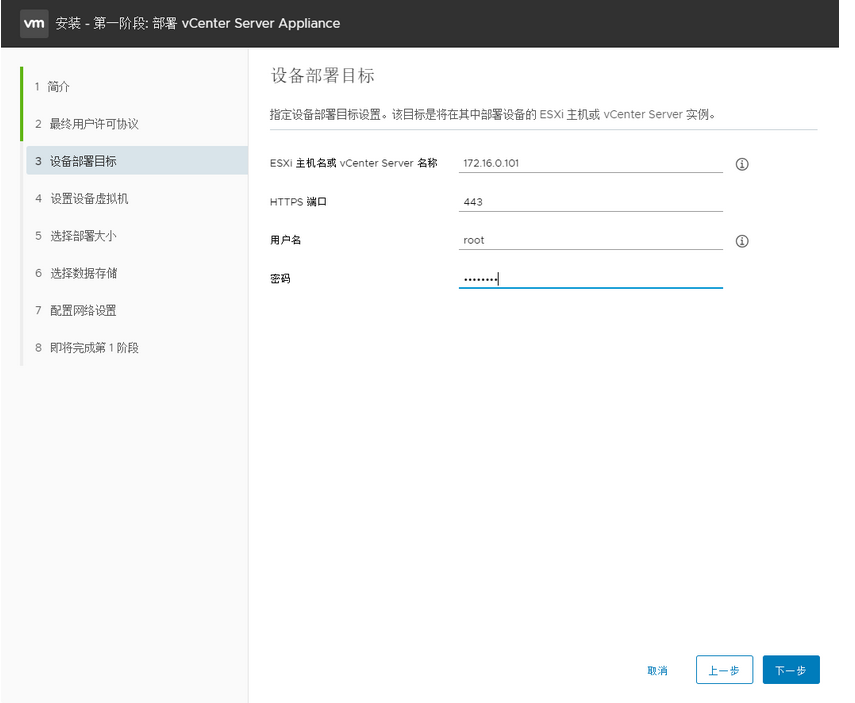Click the title 安装 - 第一阶段: 部署 vCenter Server Appliance

tap(197, 23)
